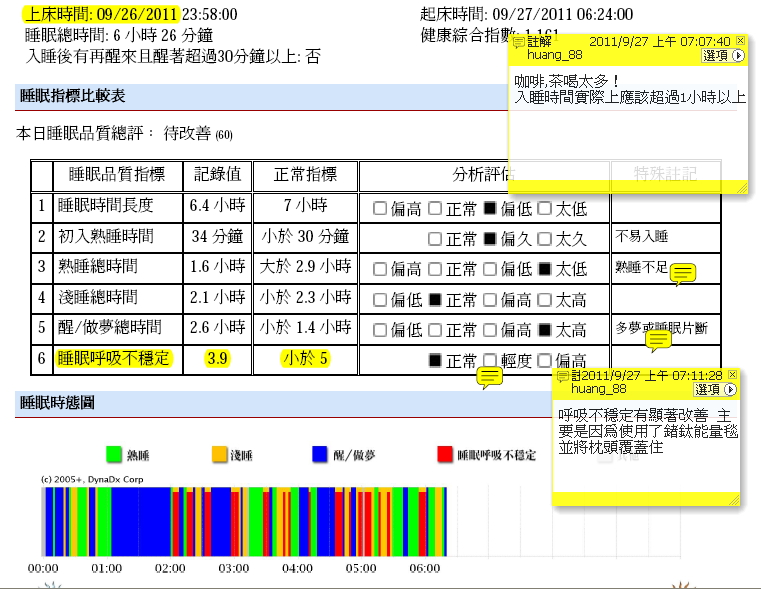Click the orange 淺睡 legend swatch
This screenshot has width=761, height=589.
tap(219, 455)
